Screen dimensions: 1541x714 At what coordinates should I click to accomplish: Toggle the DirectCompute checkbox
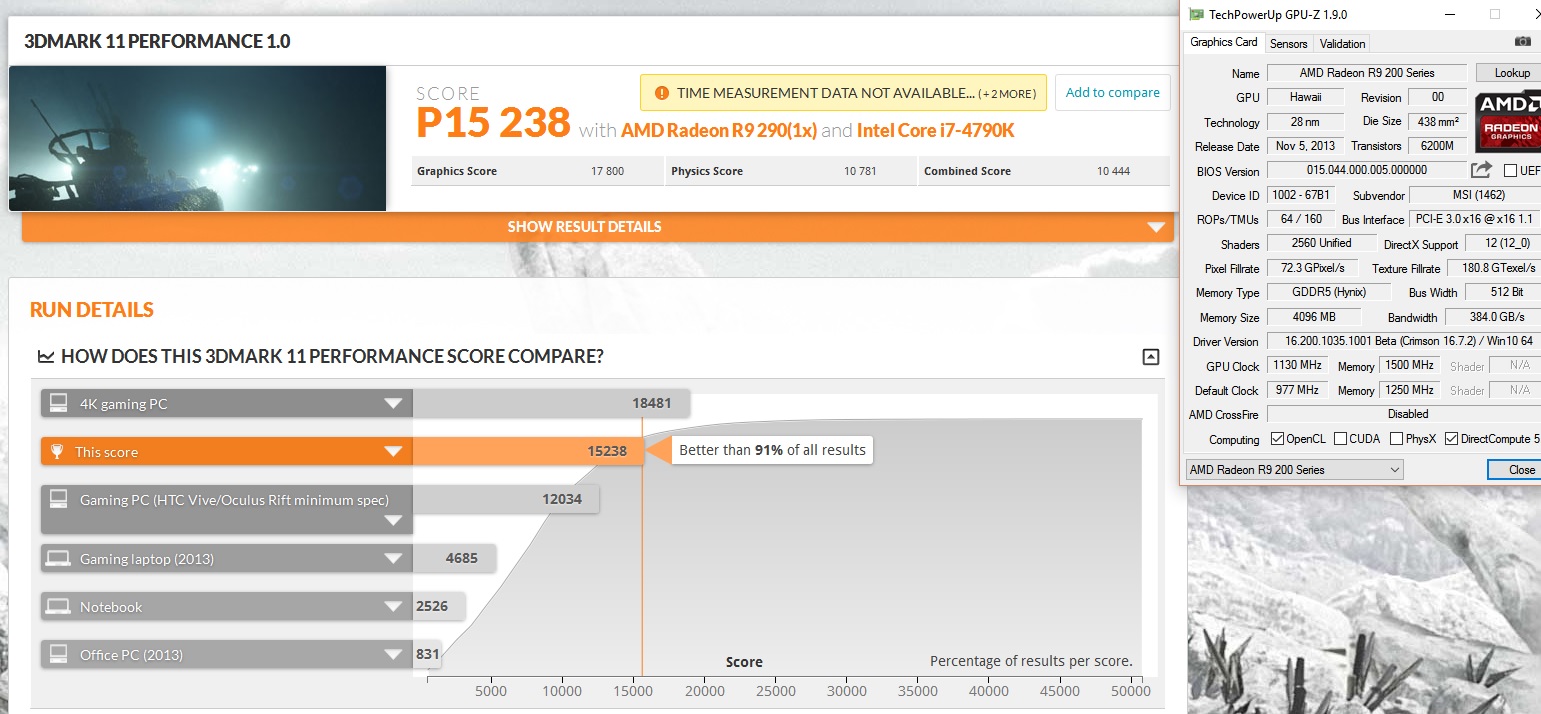tap(1451, 439)
